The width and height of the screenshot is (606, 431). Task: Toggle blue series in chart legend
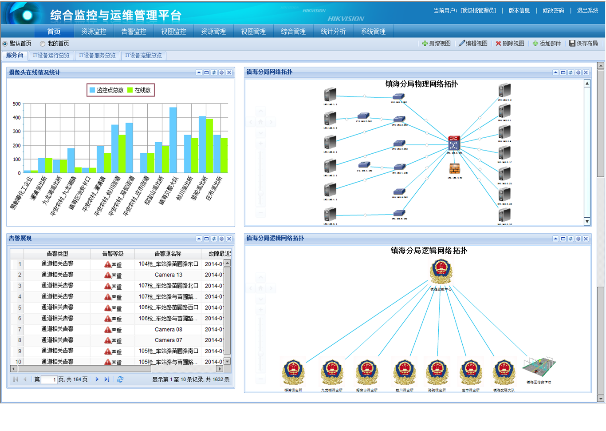[x=92, y=90]
